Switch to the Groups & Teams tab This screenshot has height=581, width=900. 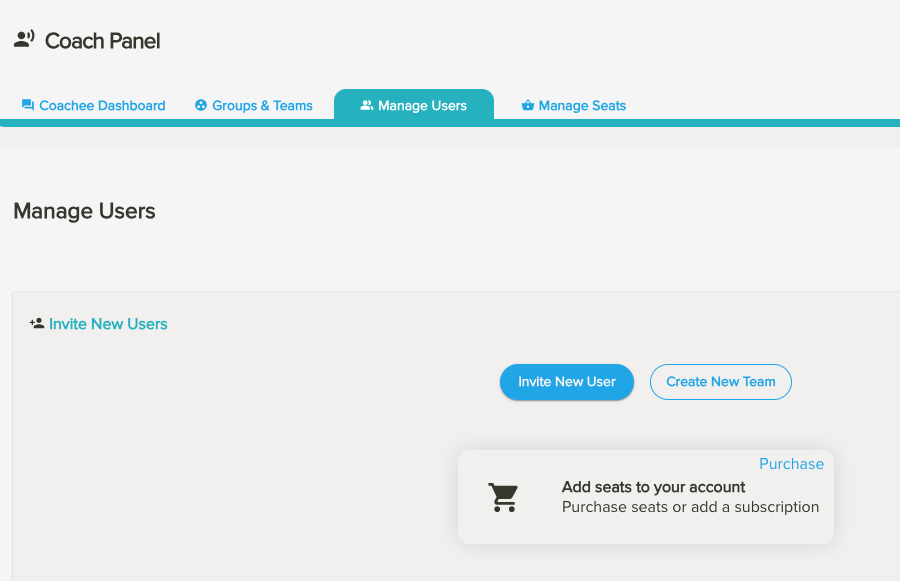pos(262,106)
